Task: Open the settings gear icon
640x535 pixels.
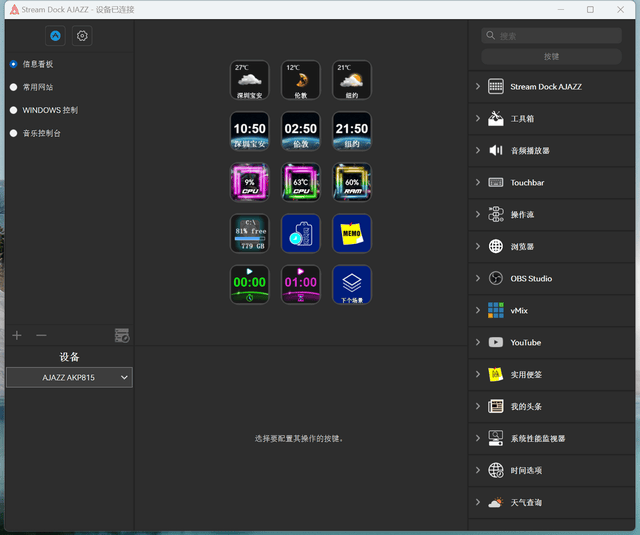Action: (82, 36)
